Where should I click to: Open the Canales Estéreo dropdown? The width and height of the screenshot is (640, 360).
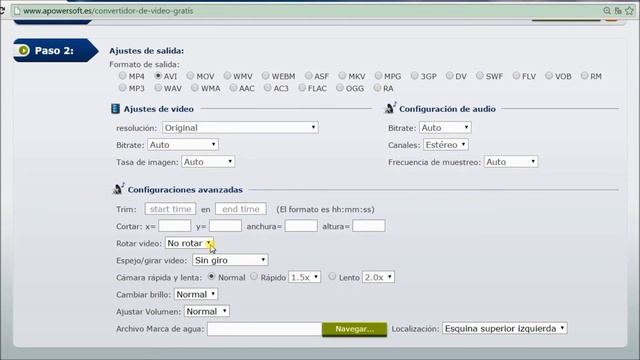point(446,144)
